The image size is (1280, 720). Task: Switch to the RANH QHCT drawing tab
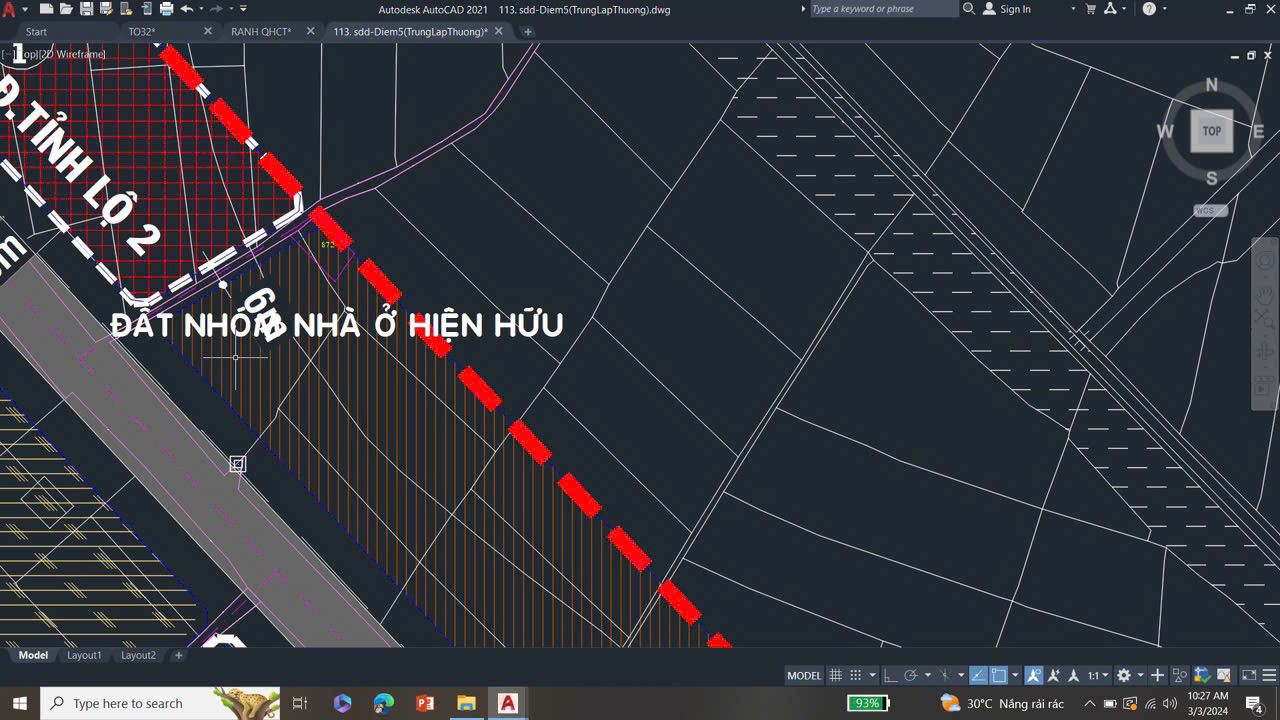(262, 31)
